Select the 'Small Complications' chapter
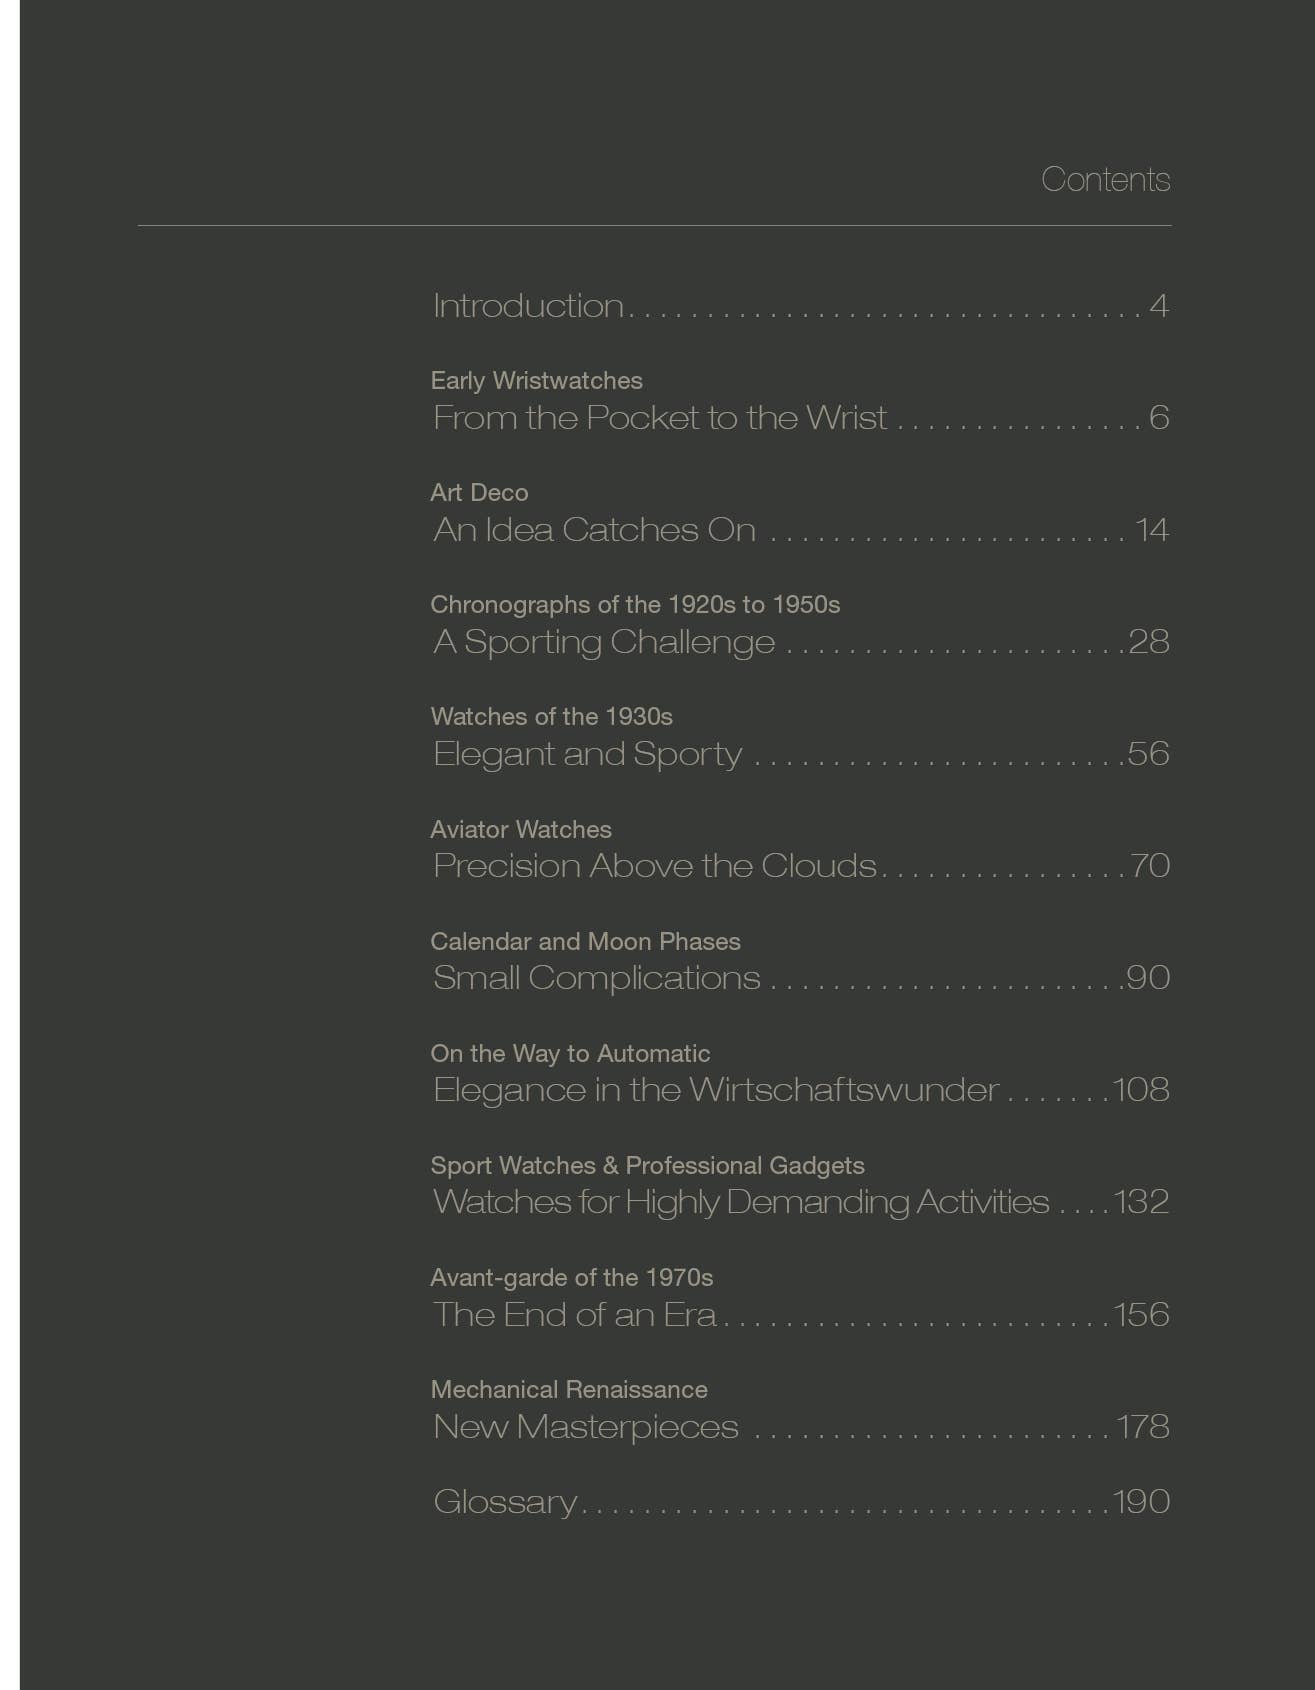This screenshot has width=1315, height=1690. pos(596,978)
